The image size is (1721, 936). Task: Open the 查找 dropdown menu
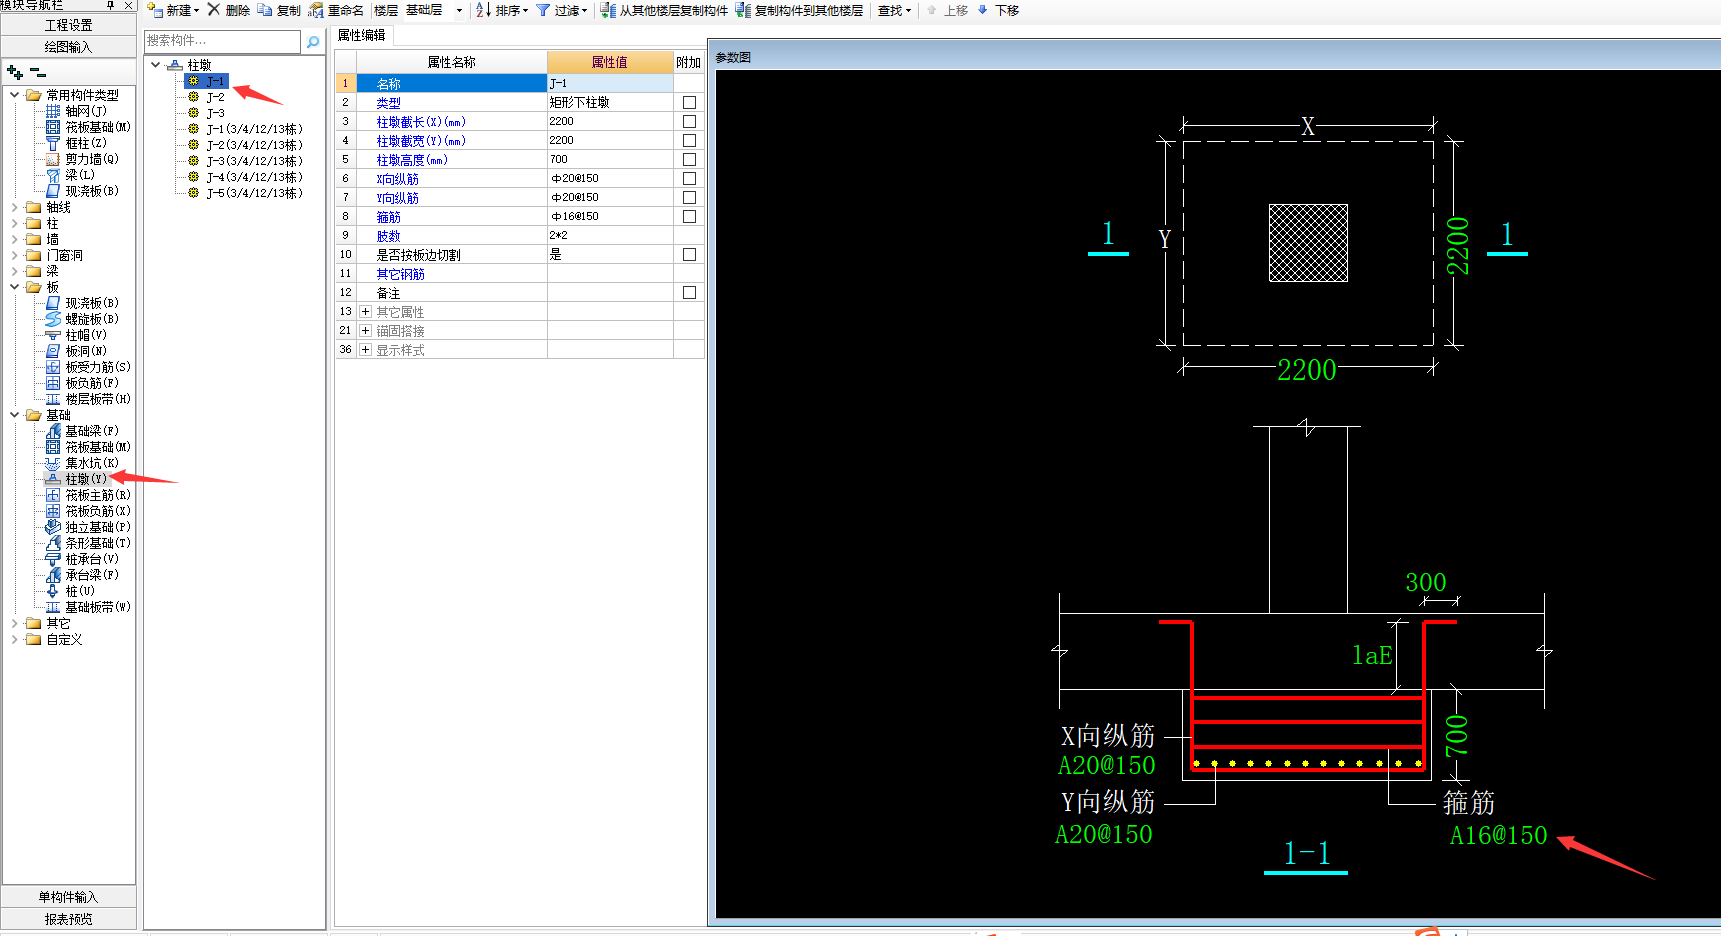point(894,10)
